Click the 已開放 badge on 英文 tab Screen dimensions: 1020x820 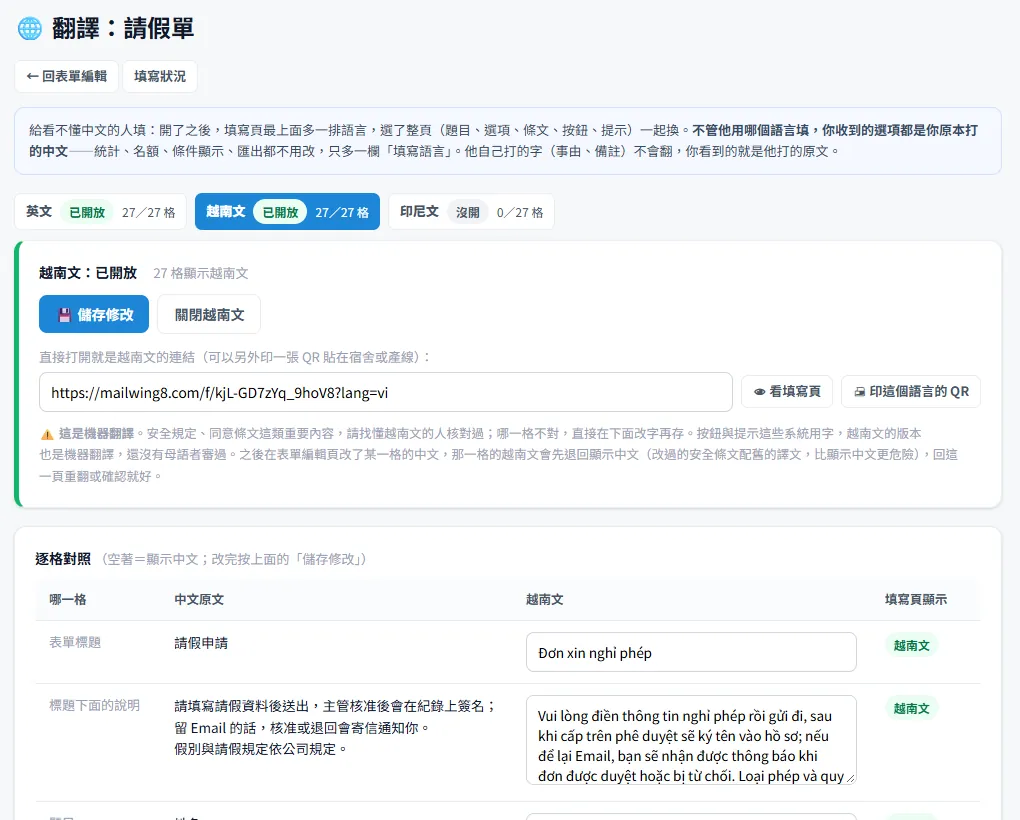87,213
